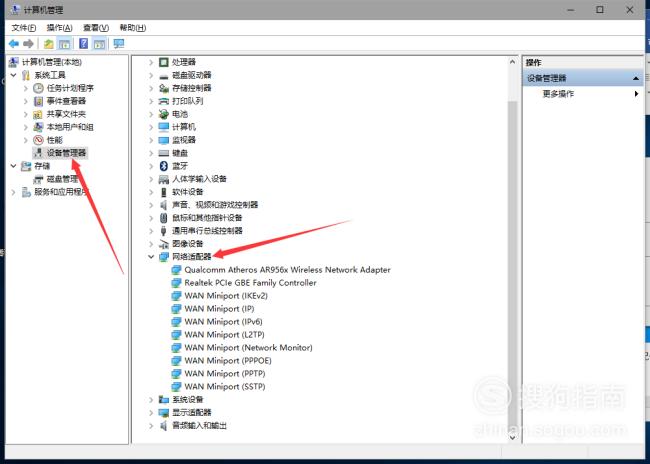
Task: Click the shared folders (共享文件夹) icon
Action: coord(38,114)
